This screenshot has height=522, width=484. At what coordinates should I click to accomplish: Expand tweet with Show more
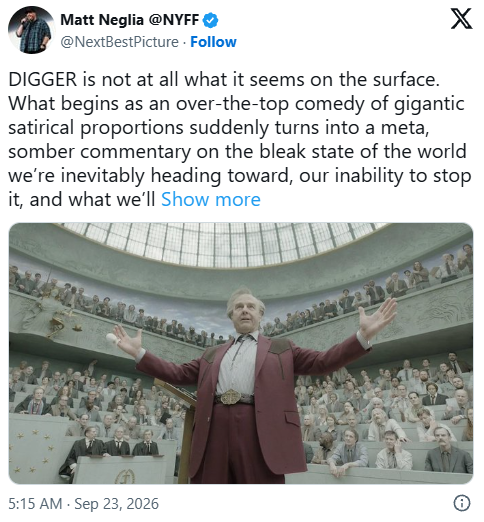(211, 200)
